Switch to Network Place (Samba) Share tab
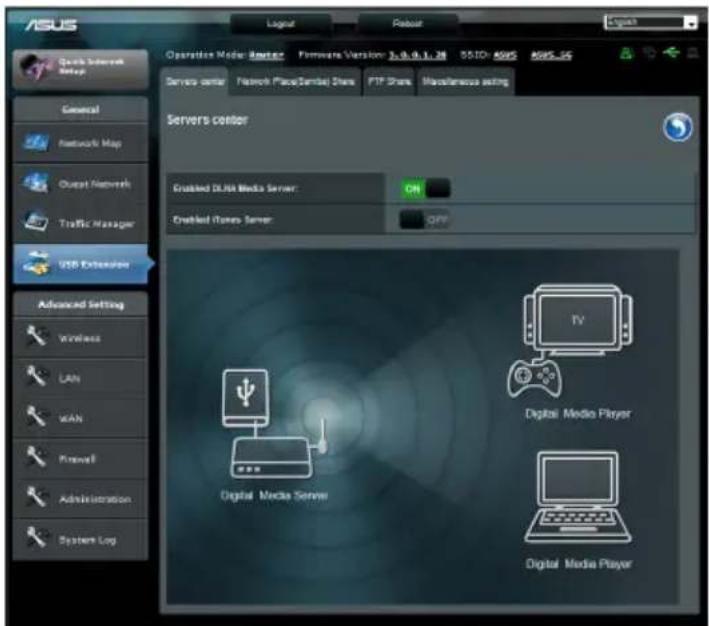709x626 pixels. [x=295, y=82]
